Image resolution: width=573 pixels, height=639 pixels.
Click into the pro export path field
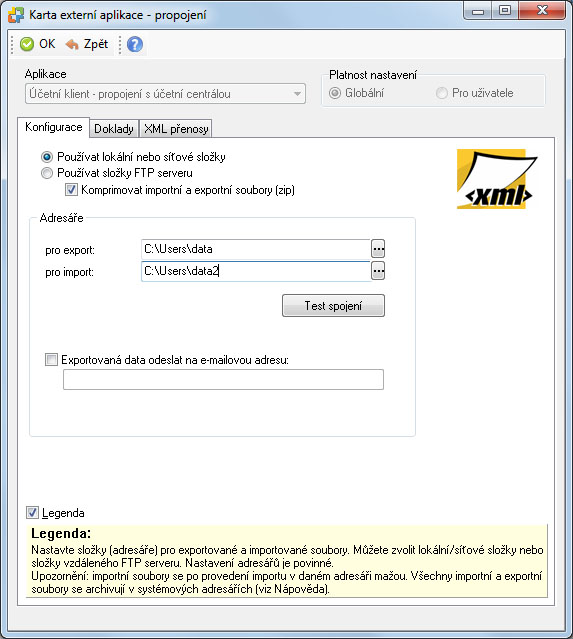tap(256, 249)
